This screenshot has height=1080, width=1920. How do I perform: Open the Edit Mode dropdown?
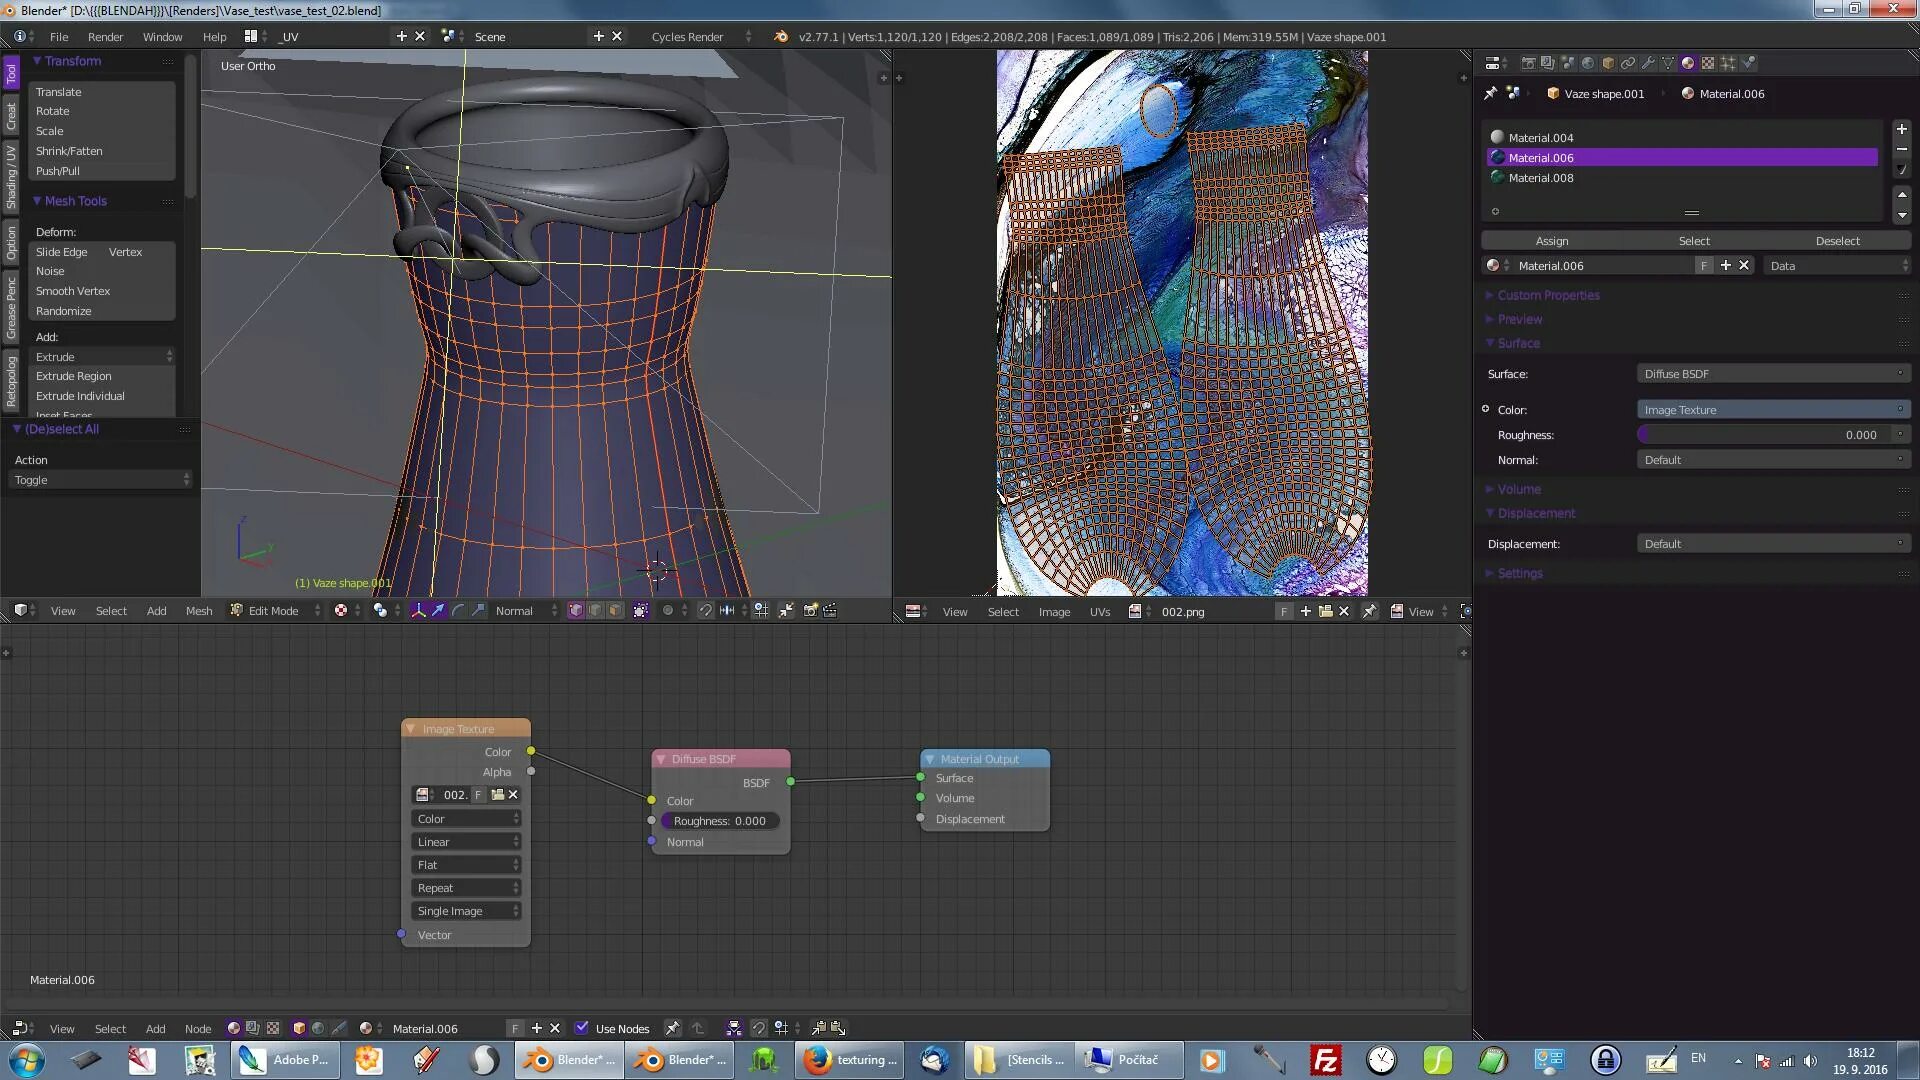(x=274, y=611)
